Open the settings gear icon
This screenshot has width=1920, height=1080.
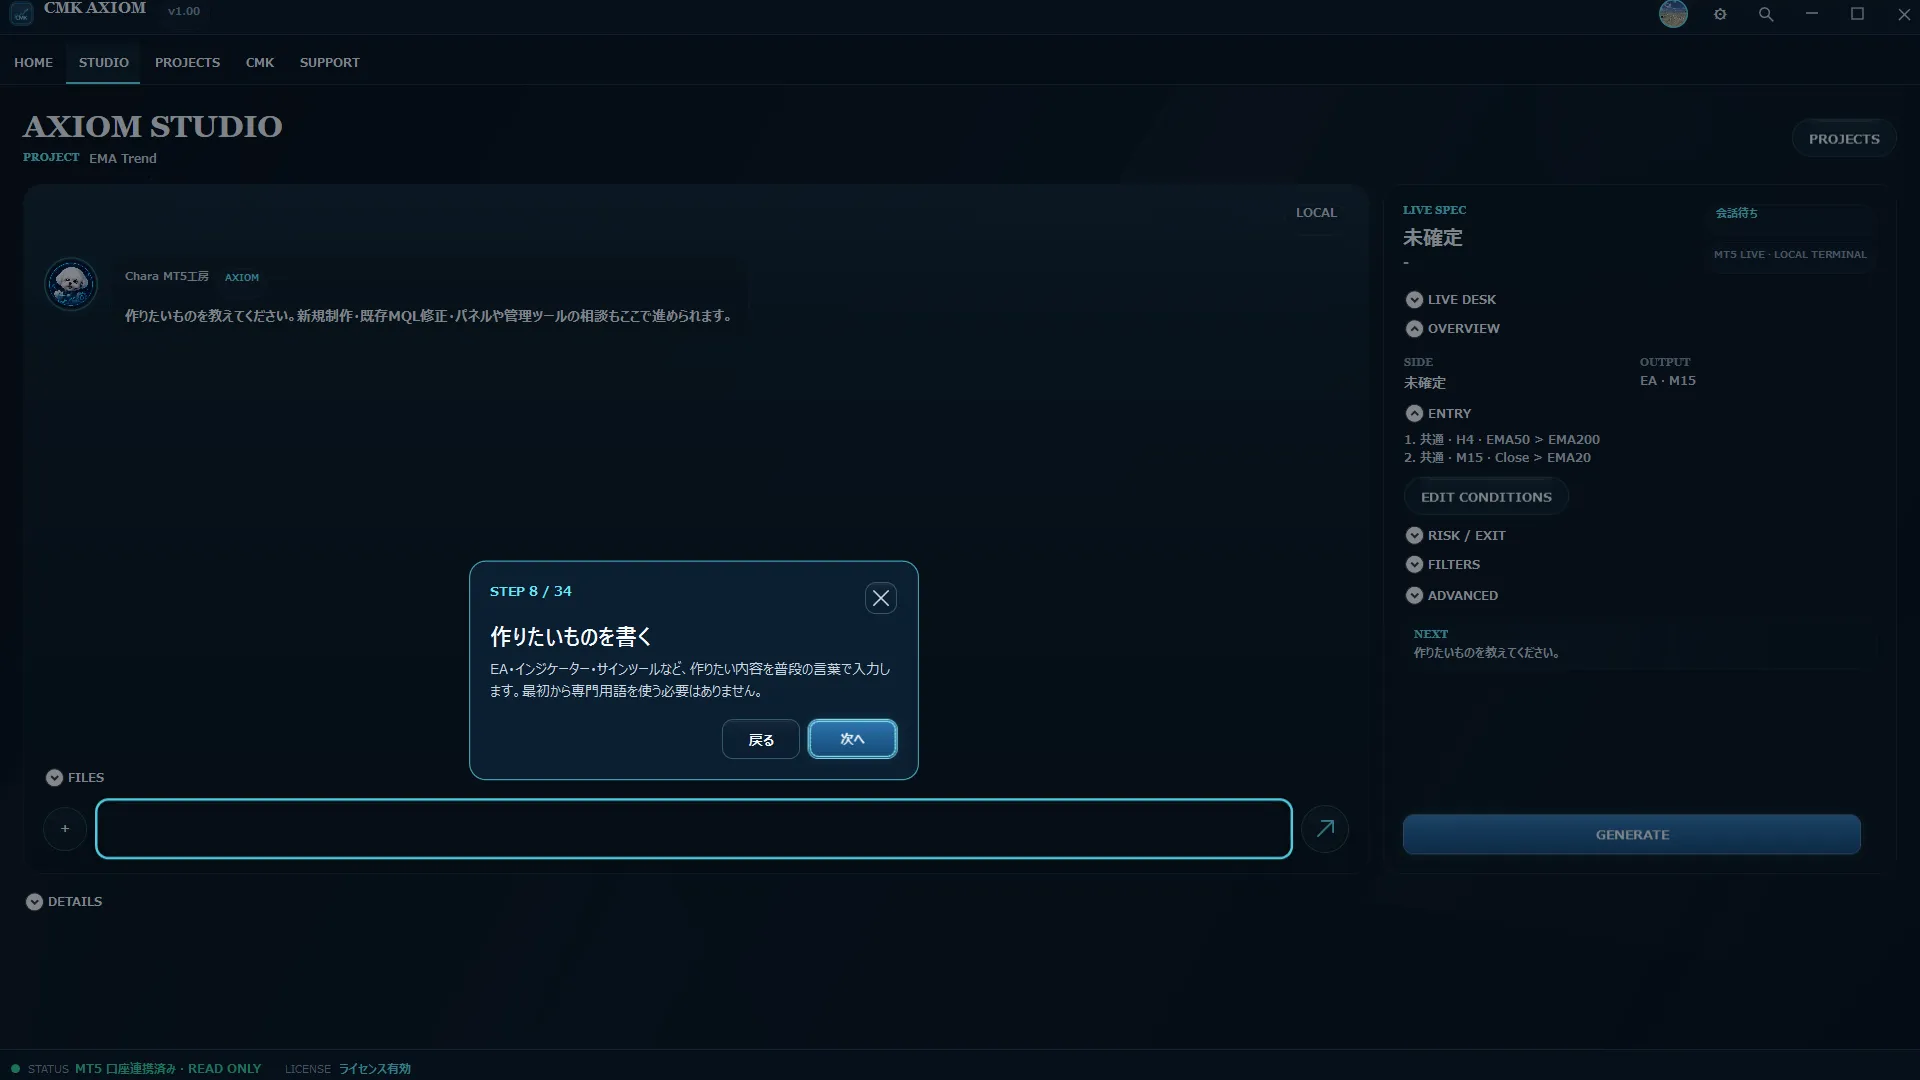[x=1720, y=14]
